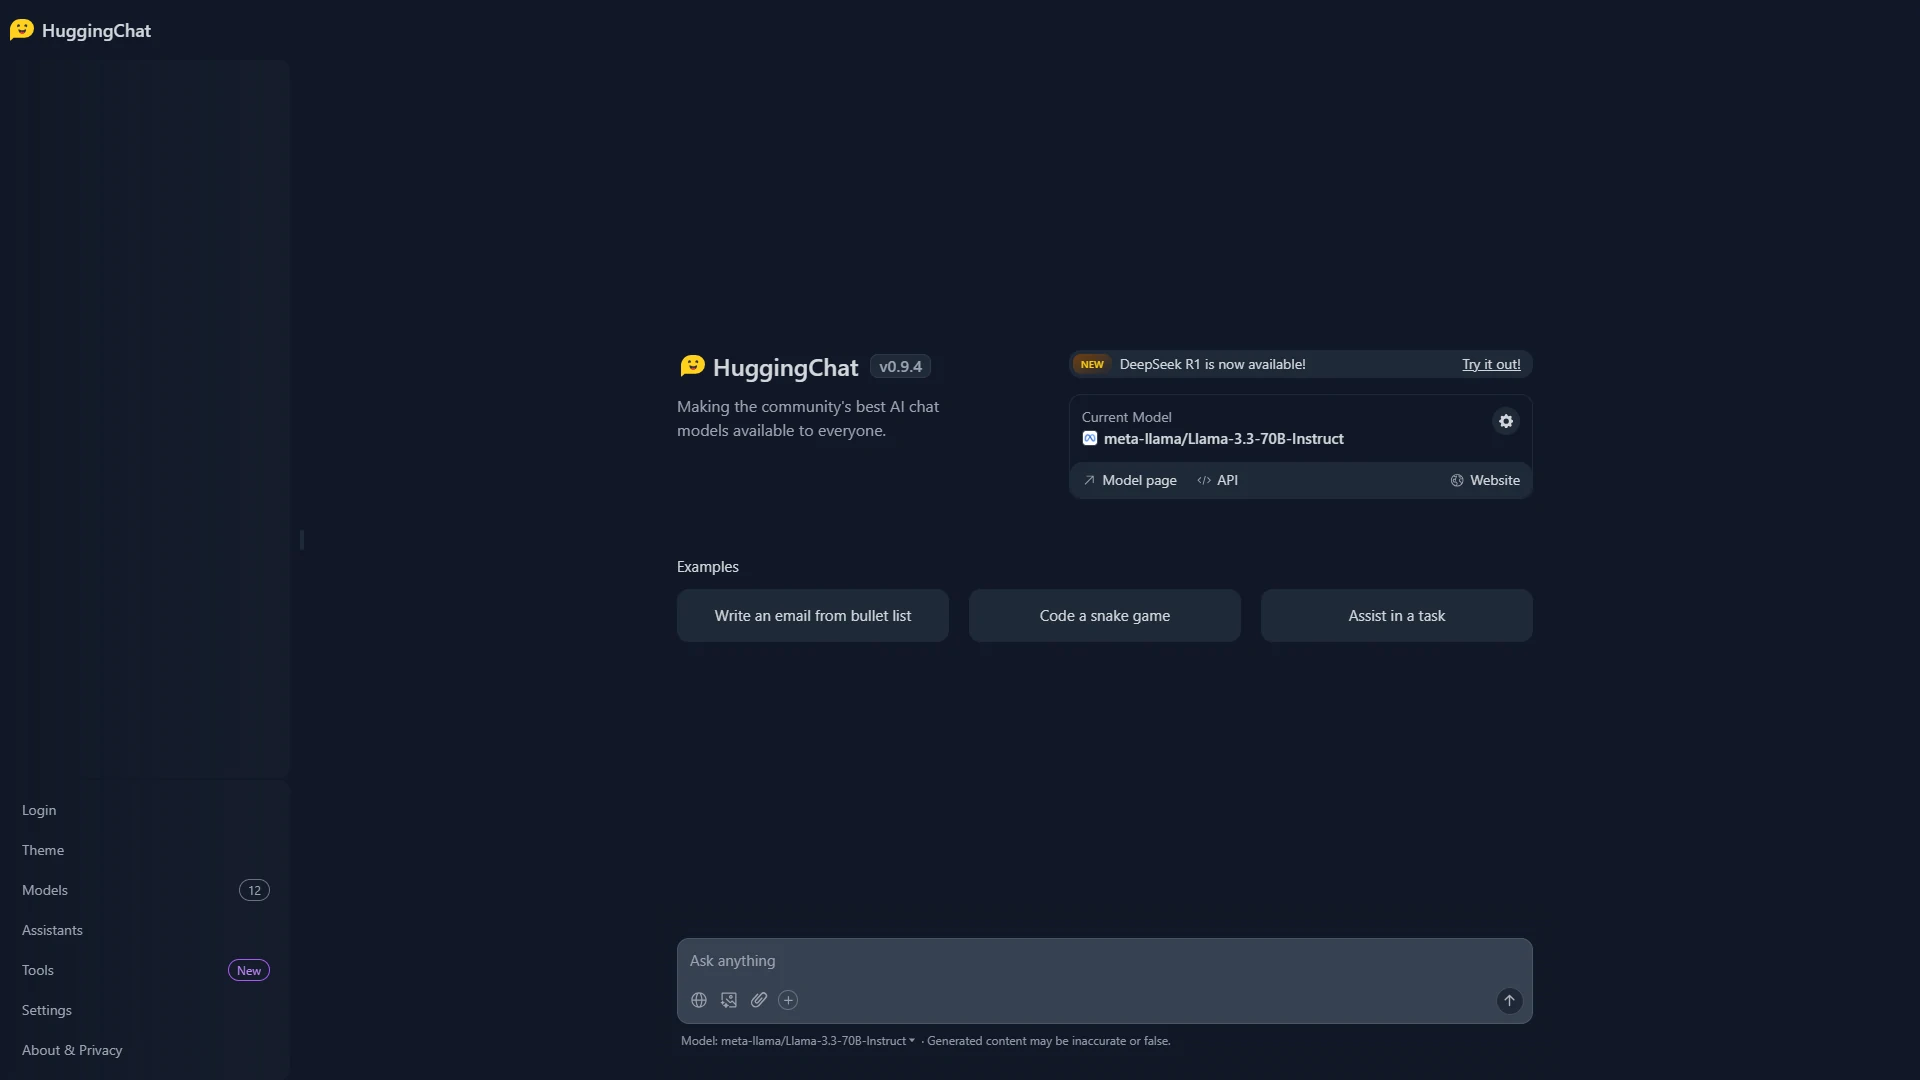Click the sidebar collapse handle
This screenshot has width=1920, height=1080.
[301, 540]
